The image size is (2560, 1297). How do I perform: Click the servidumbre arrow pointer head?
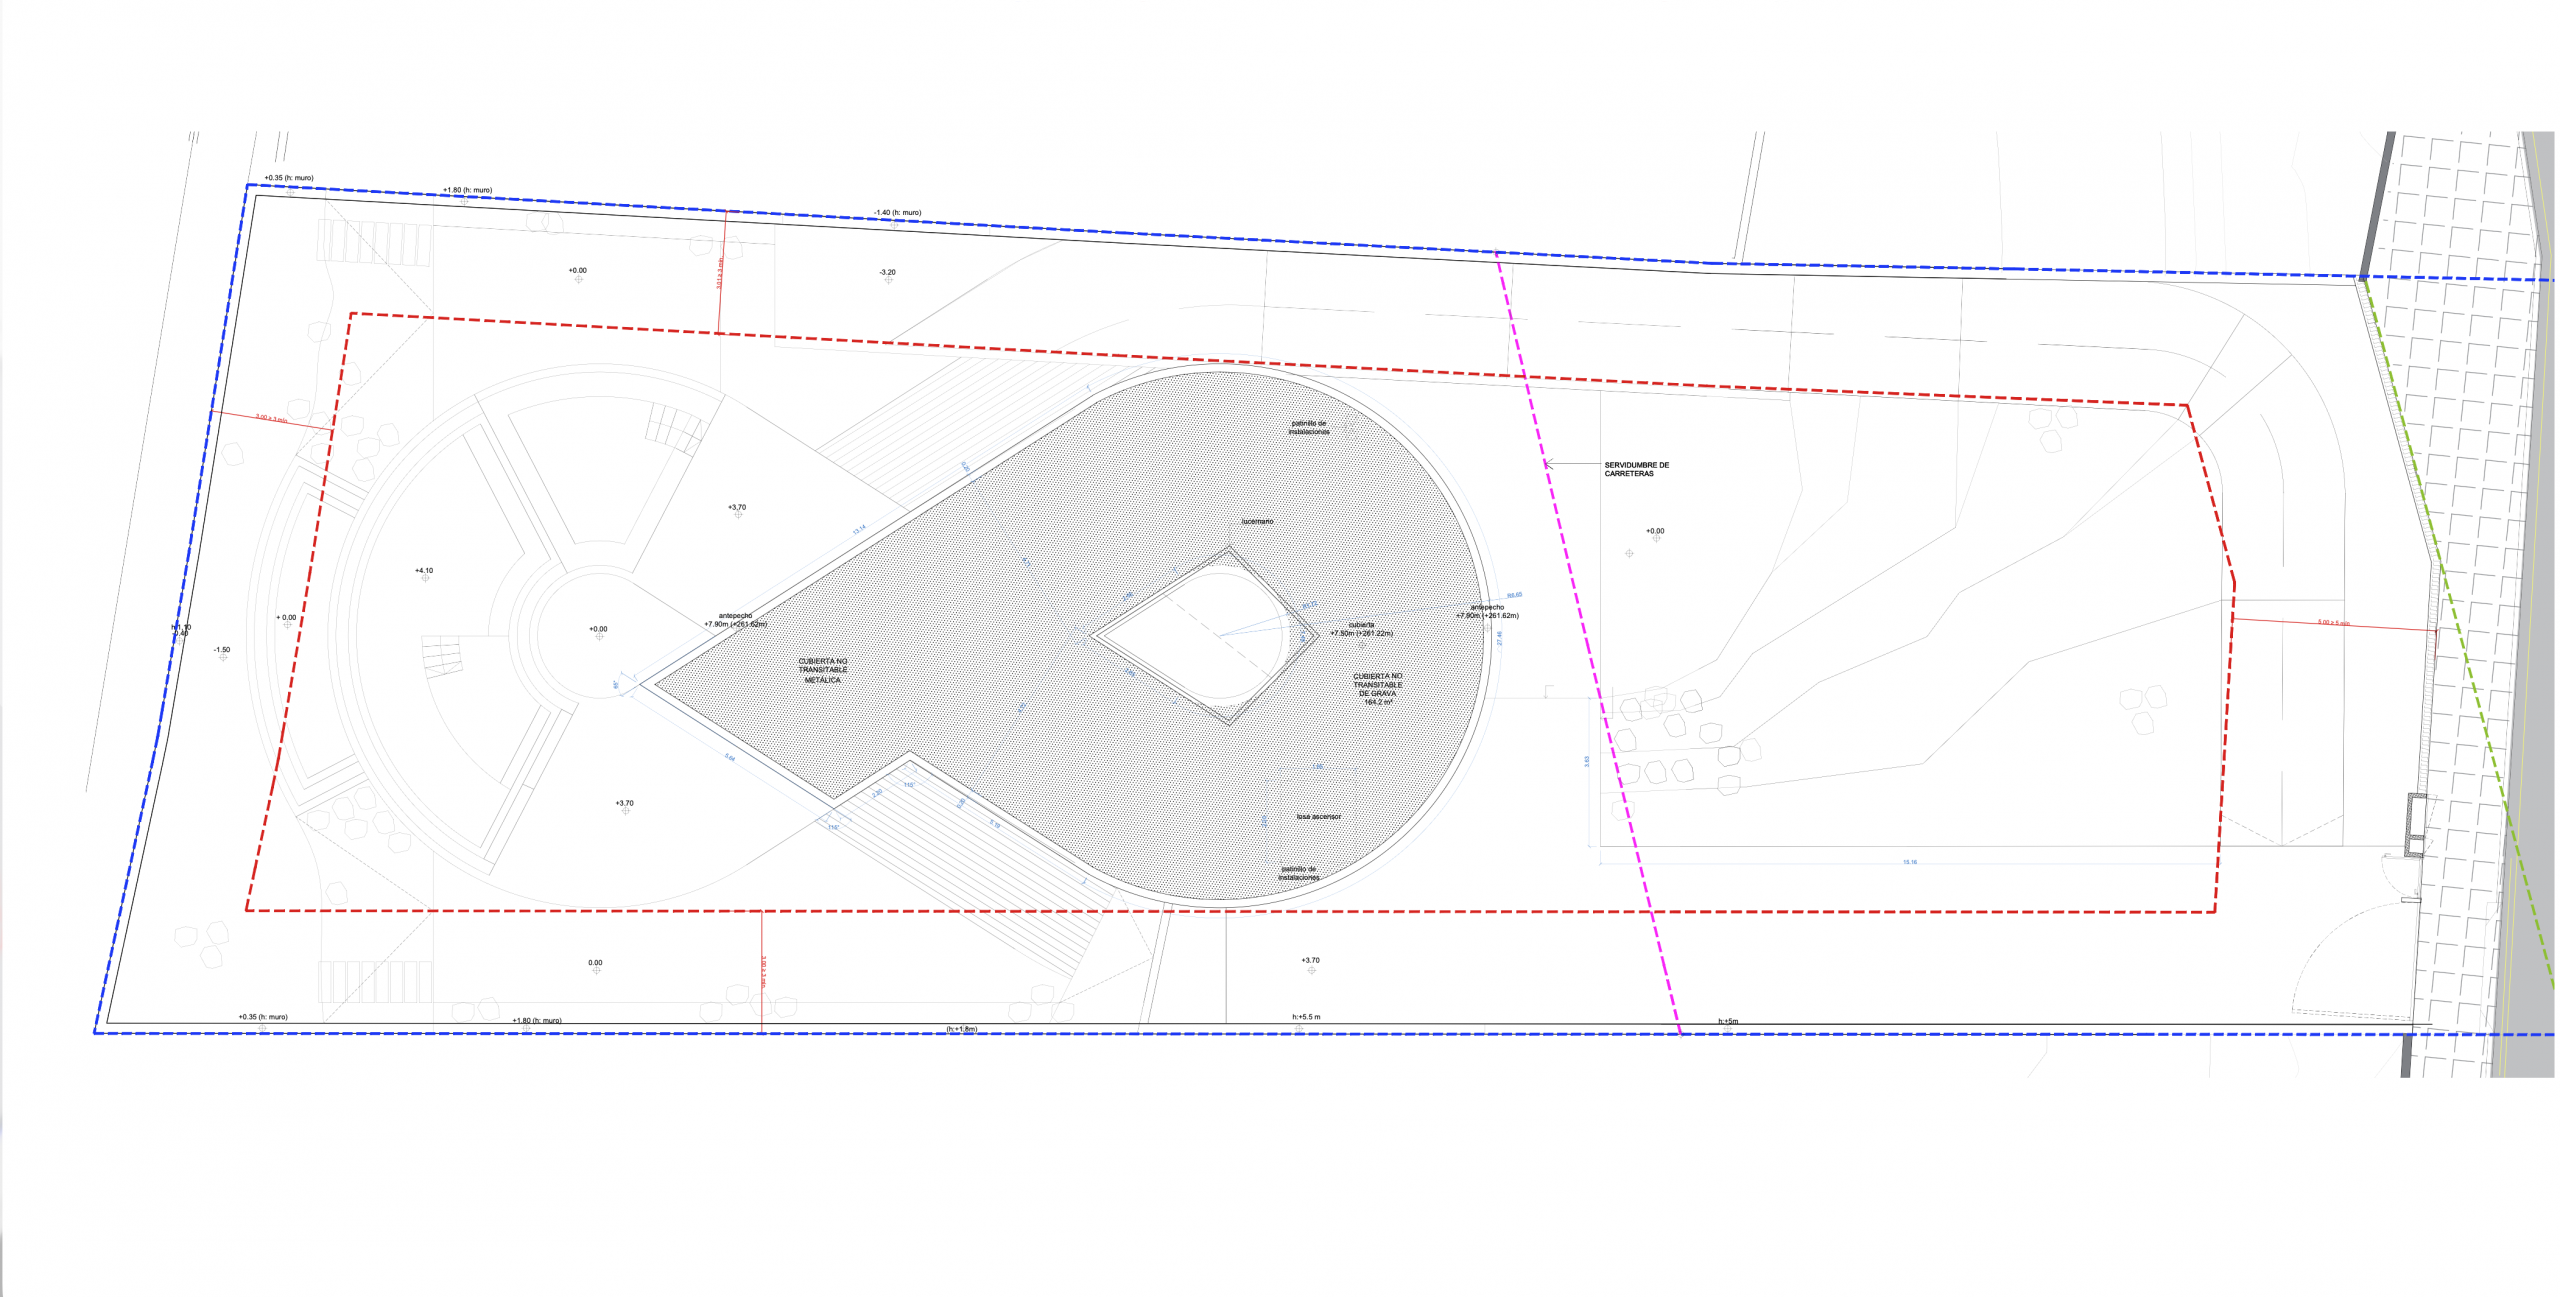point(1548,464)
